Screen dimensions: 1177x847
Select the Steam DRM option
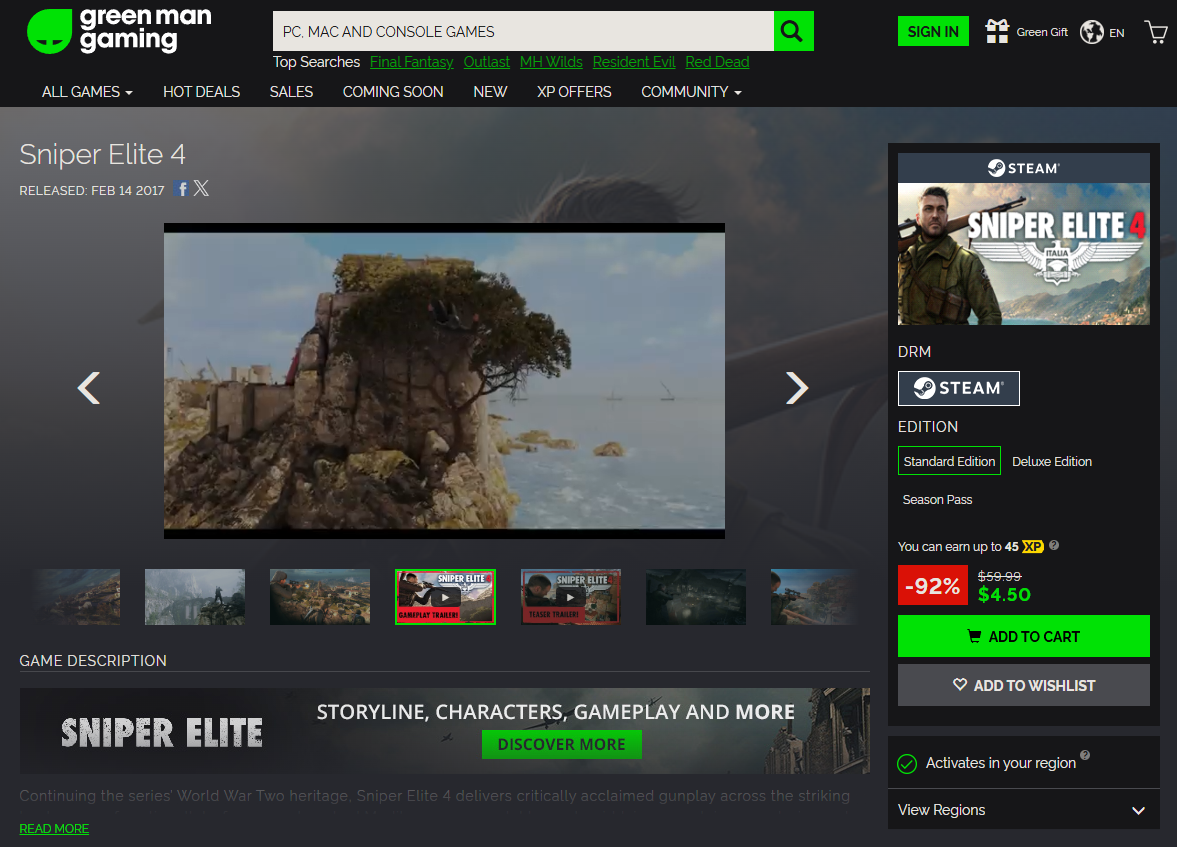point(959,388)
